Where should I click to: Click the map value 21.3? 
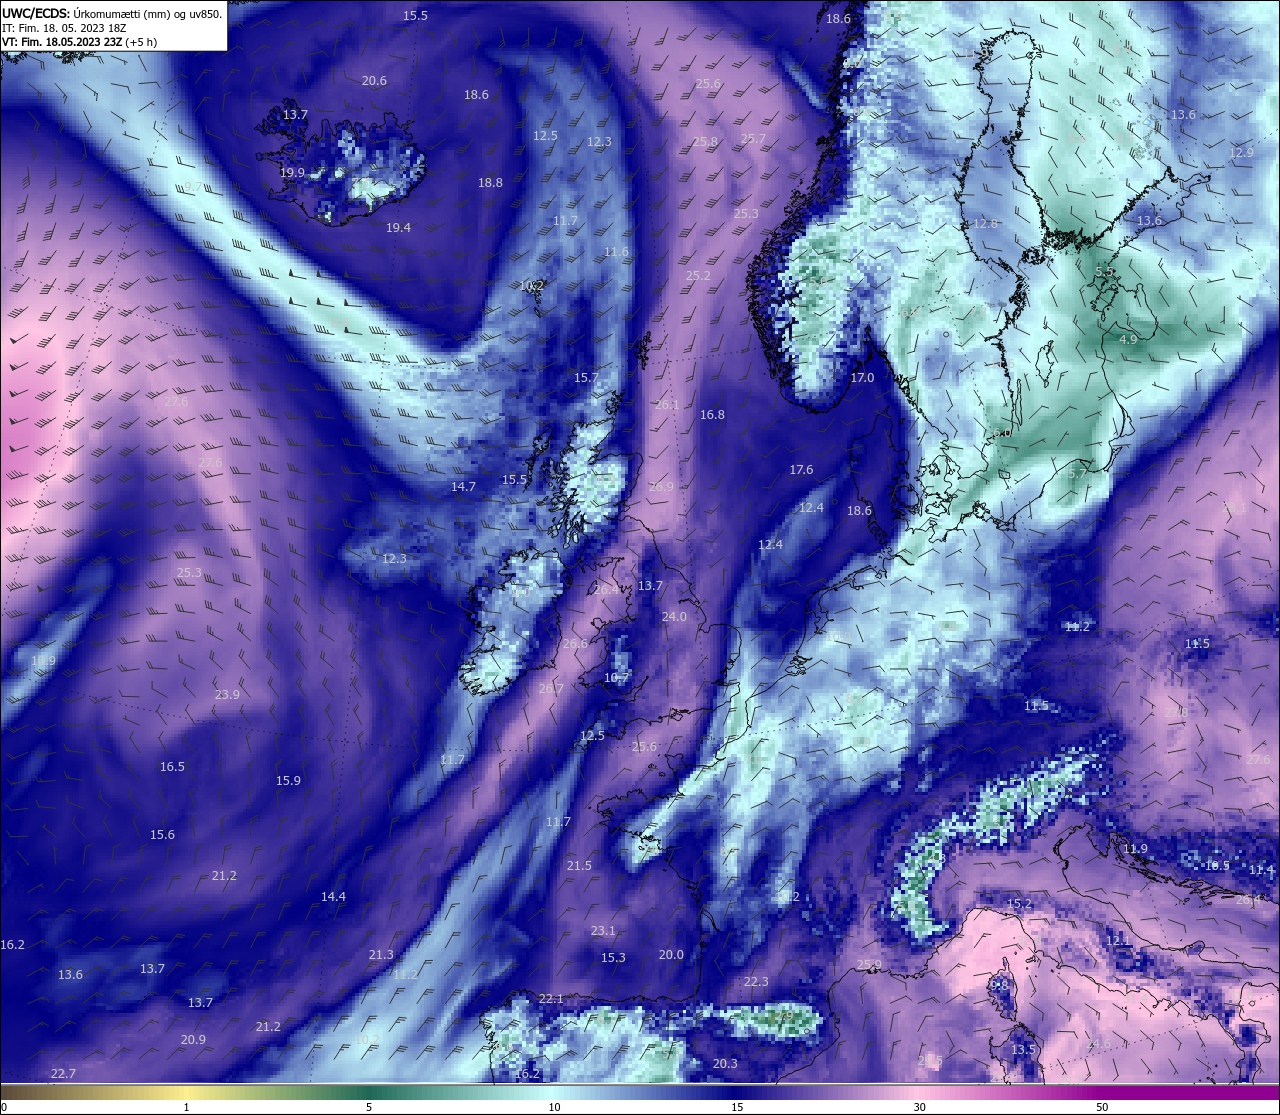(x=381, y=955)
